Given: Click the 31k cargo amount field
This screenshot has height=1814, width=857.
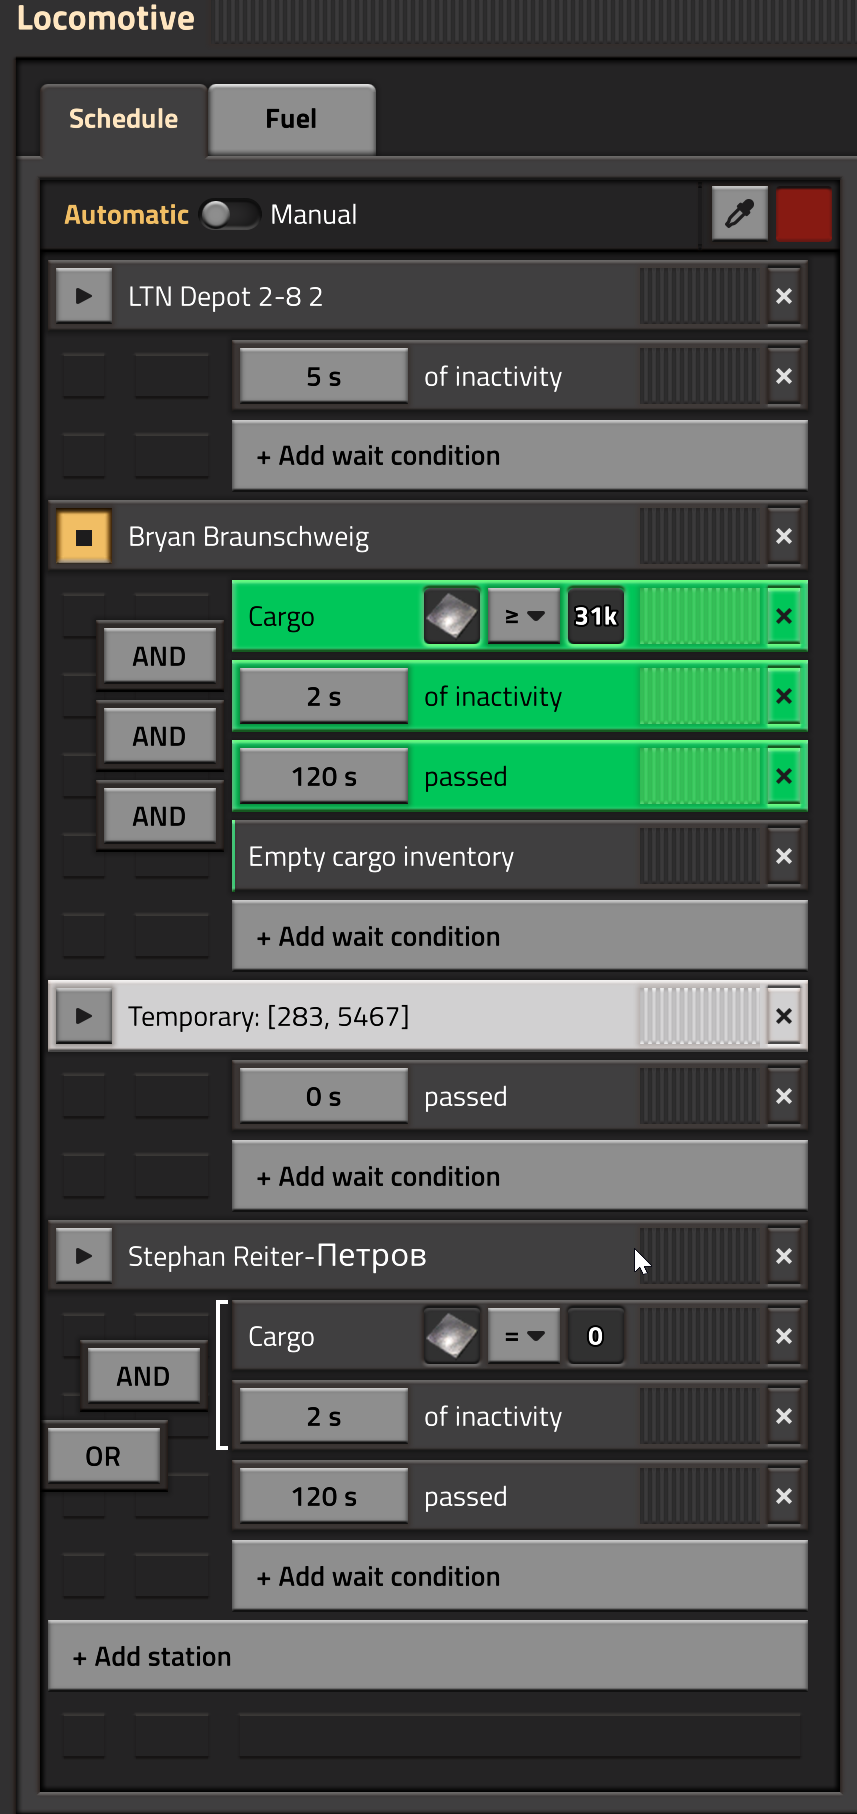Looking at the screenshot, I should [595, 617].
